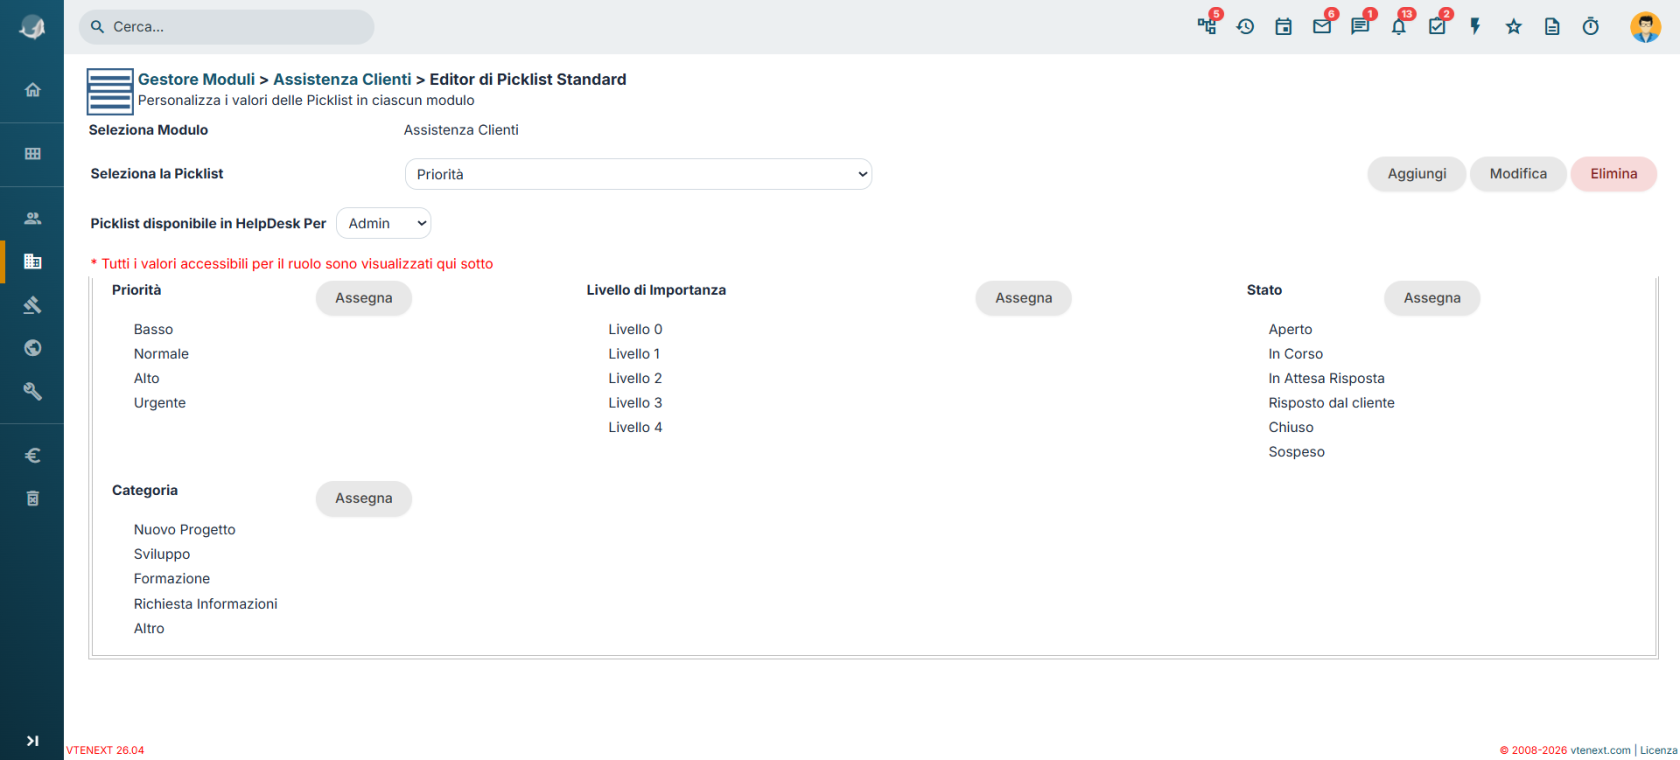Open the vtenext.com footer link

[1600, 750]
